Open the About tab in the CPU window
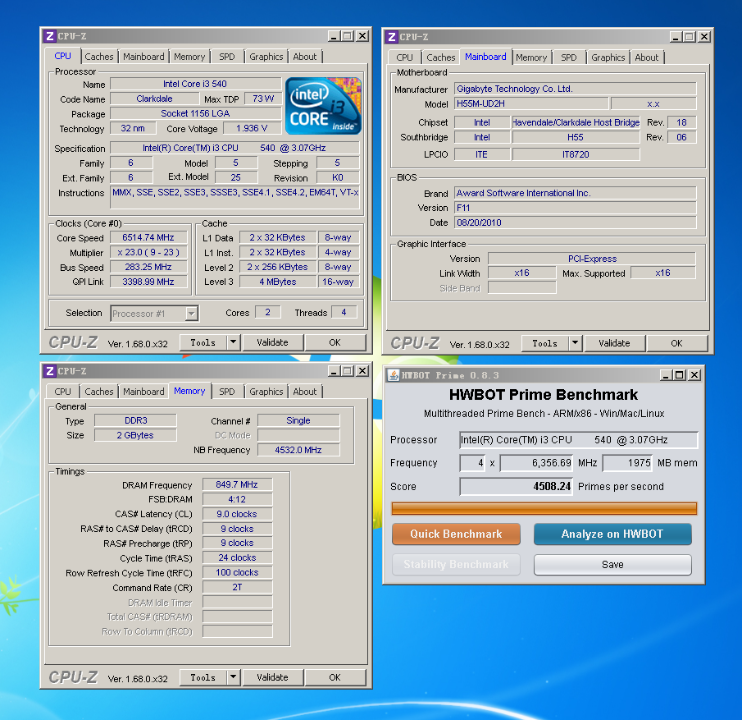The width and height of the screenshot is (742, 720). 305,57
